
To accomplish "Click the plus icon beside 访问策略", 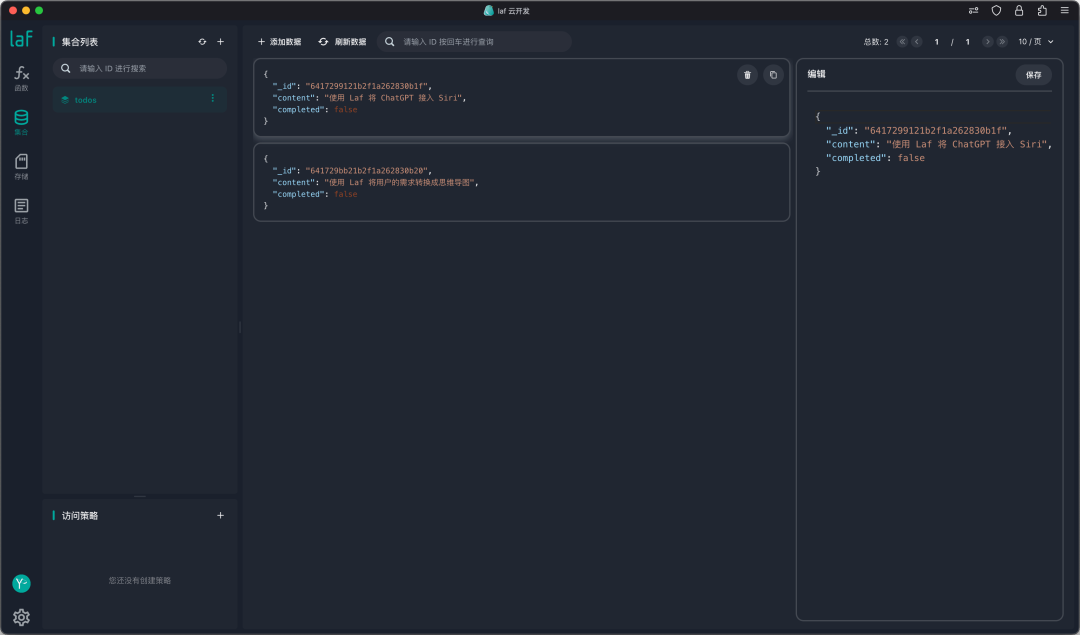I will 221,516.
